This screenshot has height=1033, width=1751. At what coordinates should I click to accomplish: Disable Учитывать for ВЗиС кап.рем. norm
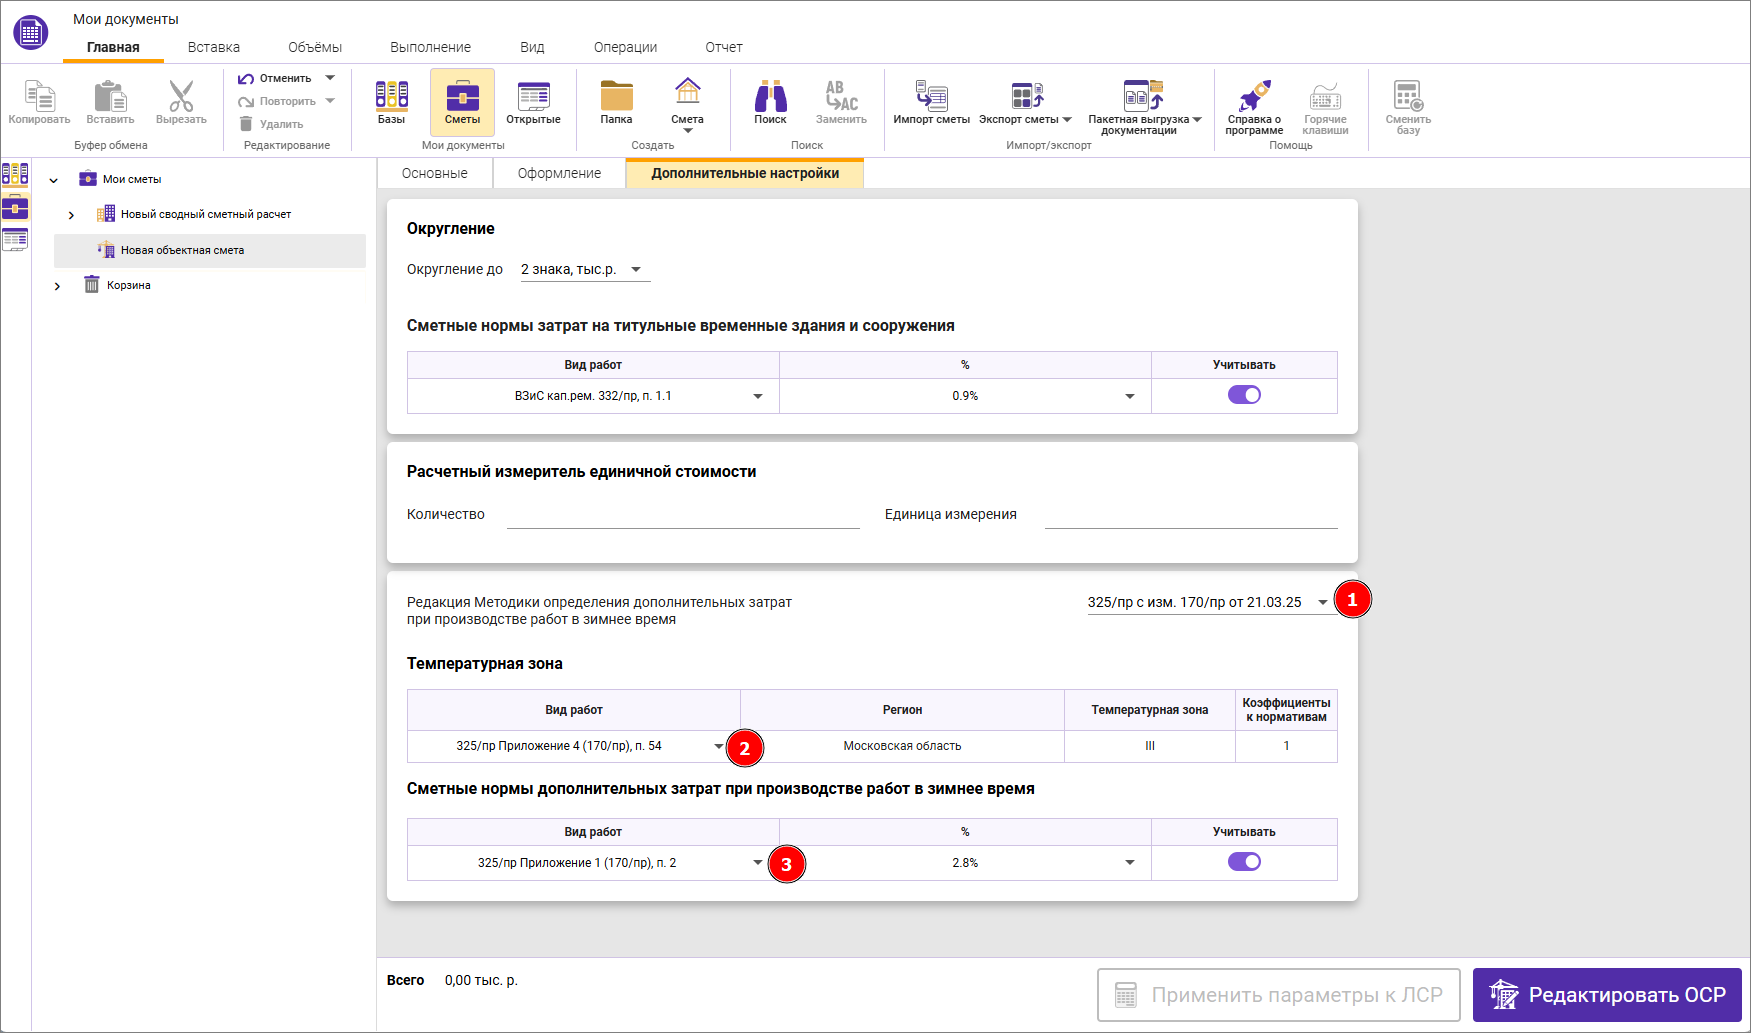[x=1244, y=395]
